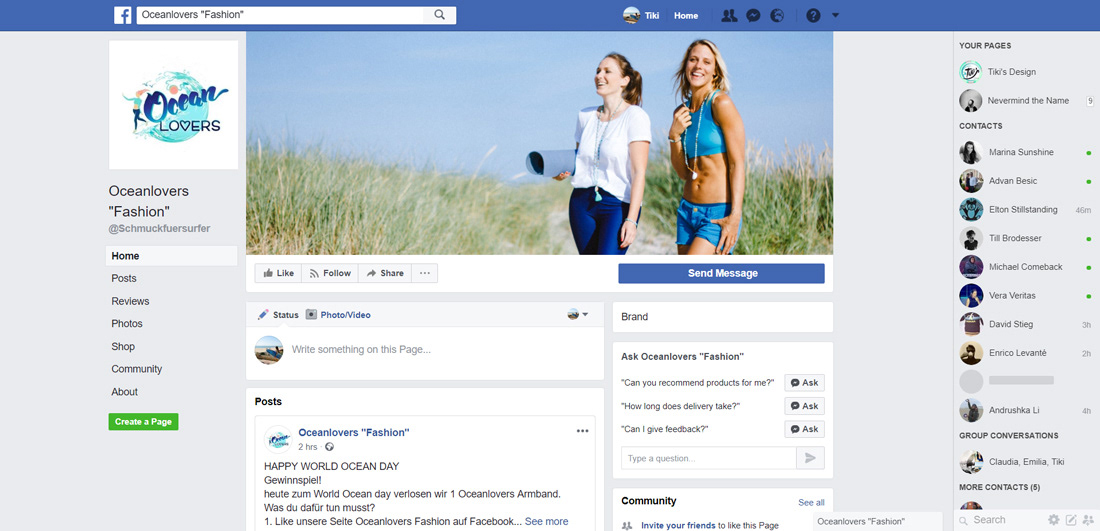Click the search field with Oceanlovers "Fashion"
This screenshot has width=1100, height=531.
pyautogui.click(x=280, y=15)
